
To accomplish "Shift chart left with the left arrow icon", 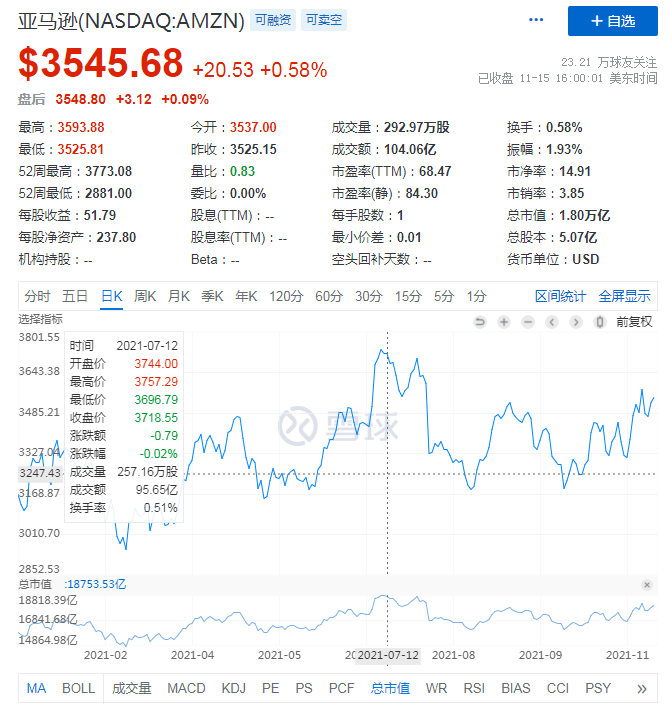I will (x=552, y=322).
